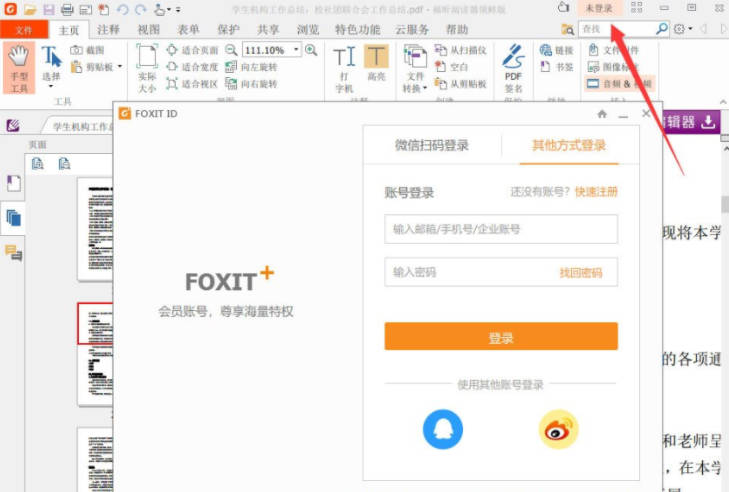Image resolution: width=729 pixels, height=492 pixels.
Task: Create a blank PDF (空白)
Action: coord(451,67)
